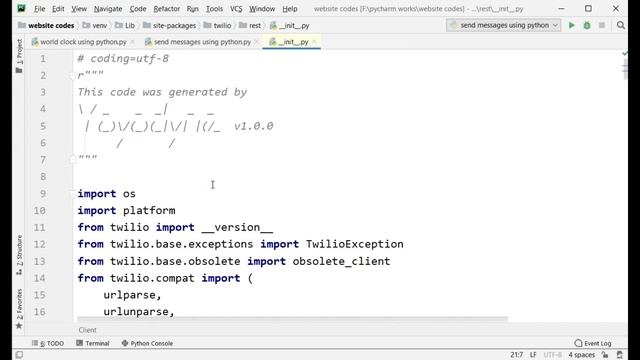The height and width of the screenshot is (360, 640).
Task: Close the __init__.py tab
Action: (314, 42)
